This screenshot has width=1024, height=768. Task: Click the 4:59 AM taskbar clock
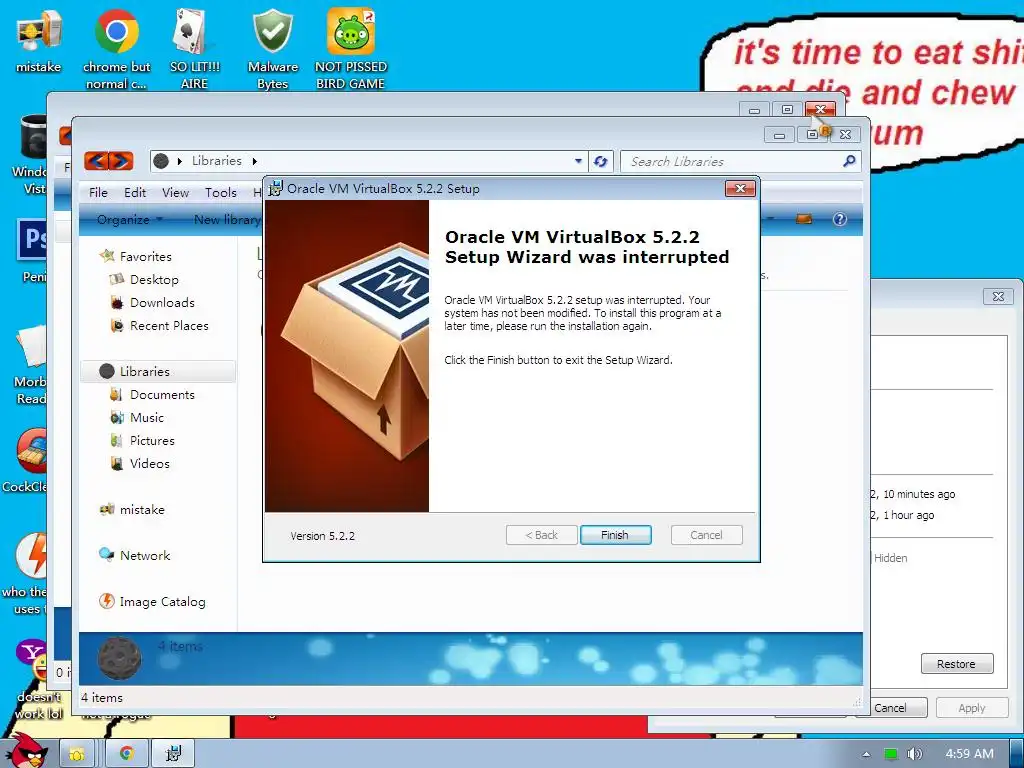pos(969,754)
